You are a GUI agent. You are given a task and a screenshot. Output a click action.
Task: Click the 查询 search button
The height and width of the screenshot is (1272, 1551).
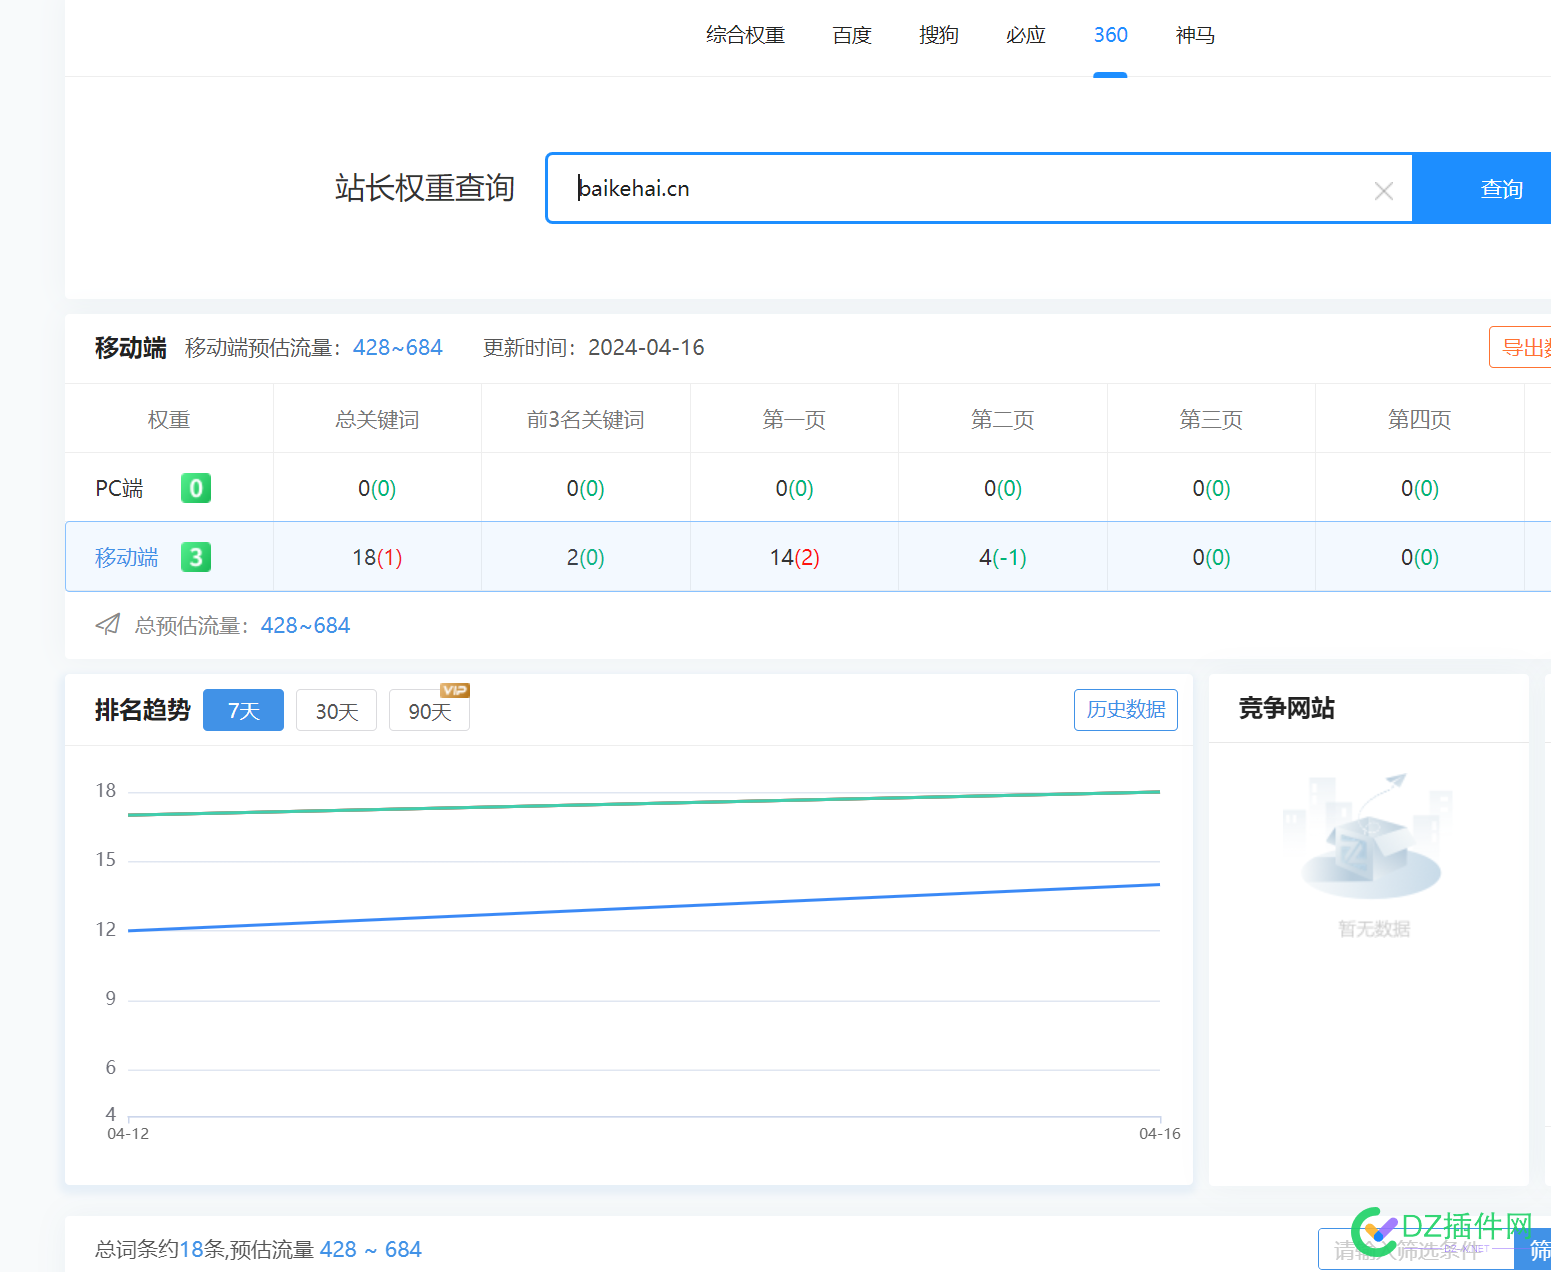click(1482, 188)
